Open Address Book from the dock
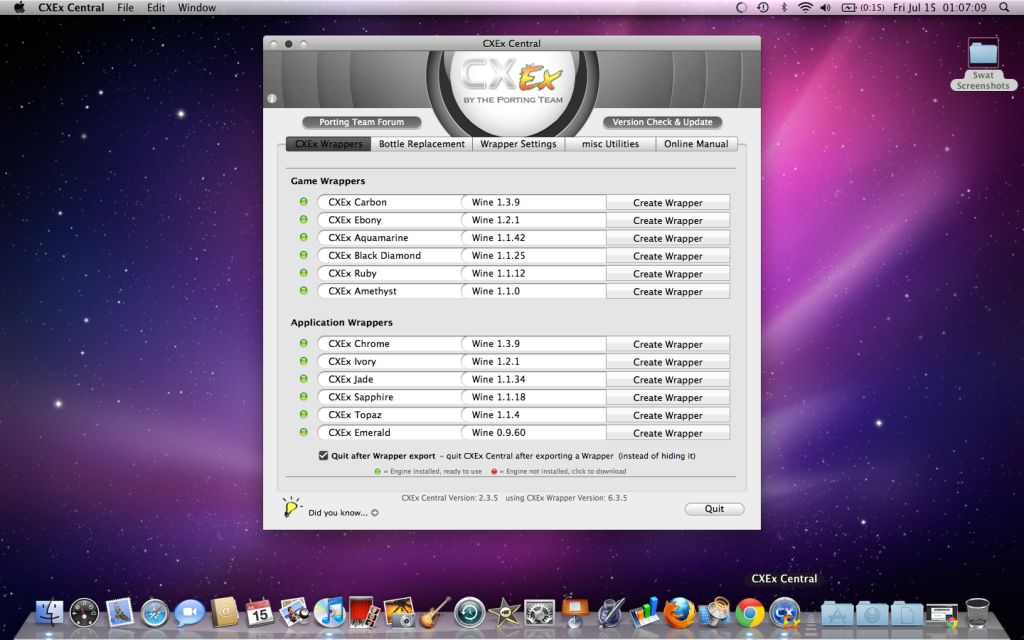 (225, 613)
